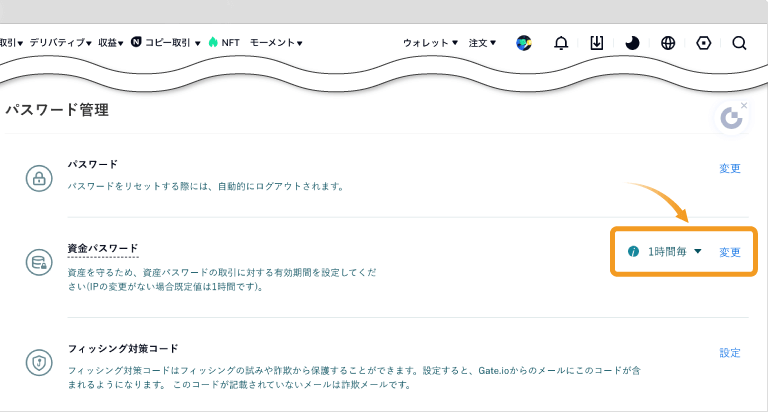This screenshot has width=768, height=412.
Task: Open the notifications bell icon
Action: [x=561, y=43]
